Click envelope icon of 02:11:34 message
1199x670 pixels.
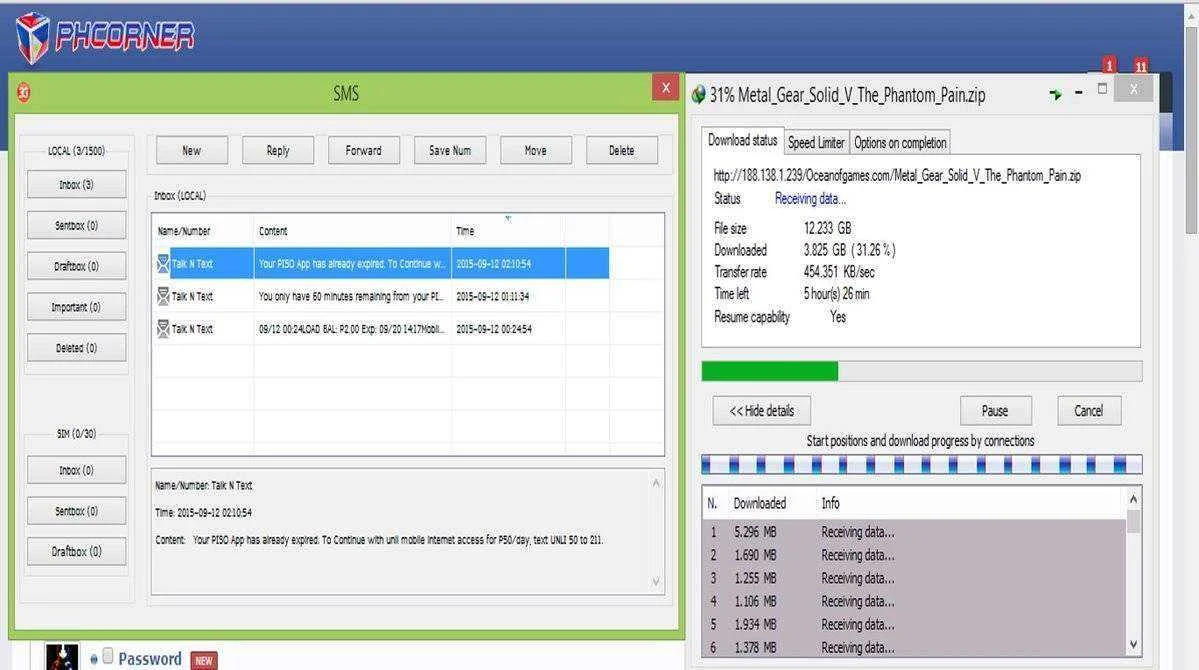(x=163, y=296)
